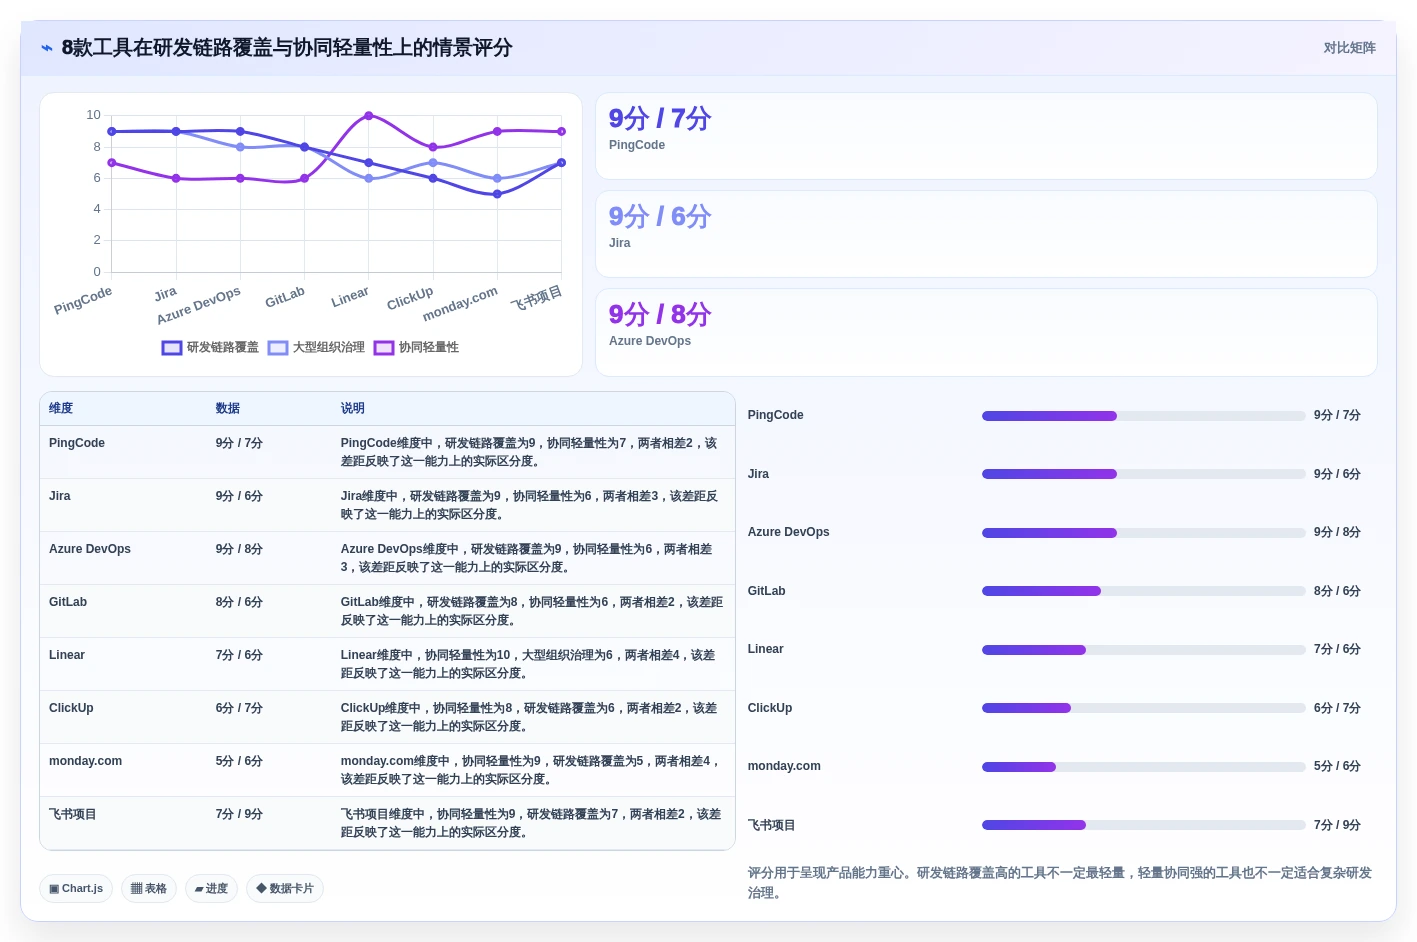The height and width of the screenshot is (942, 1417).
Task: Select the 飞书项目 row name in table
Action: point(73,814)
